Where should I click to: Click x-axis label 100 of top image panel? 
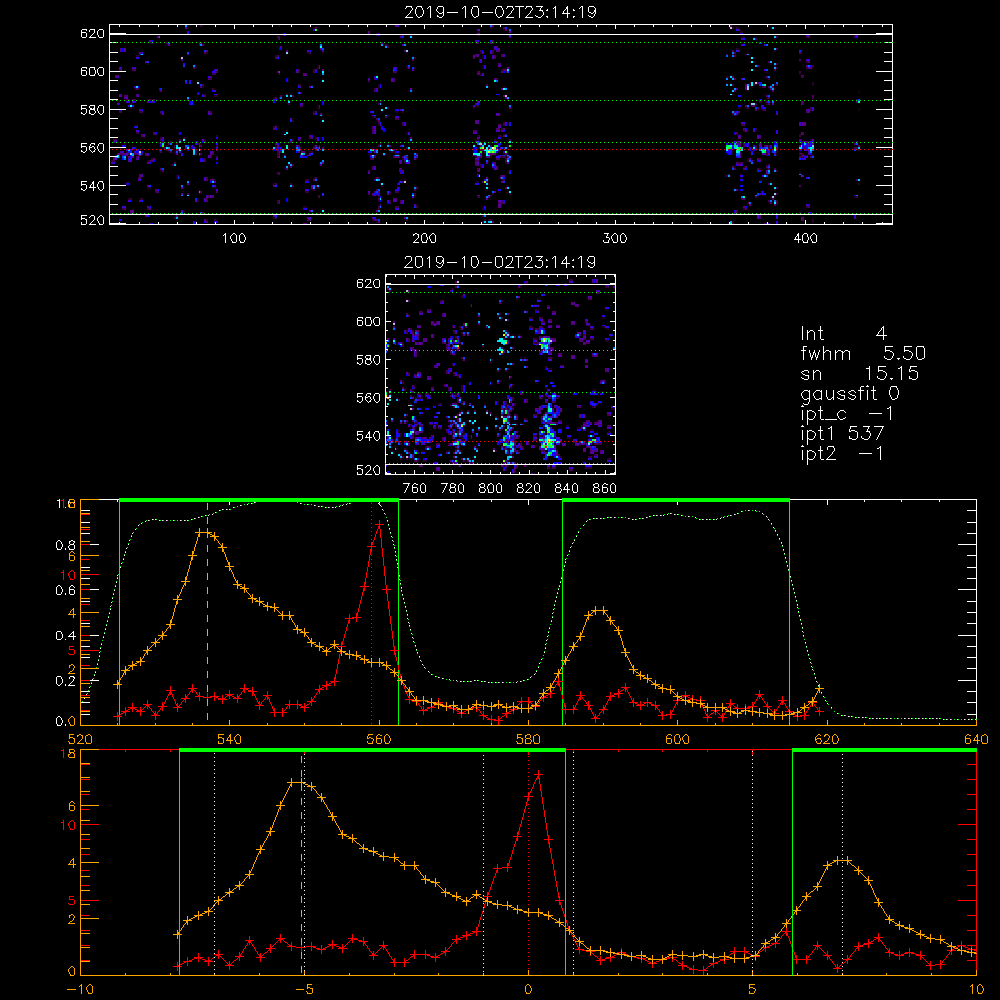click(x=234, y=239)
